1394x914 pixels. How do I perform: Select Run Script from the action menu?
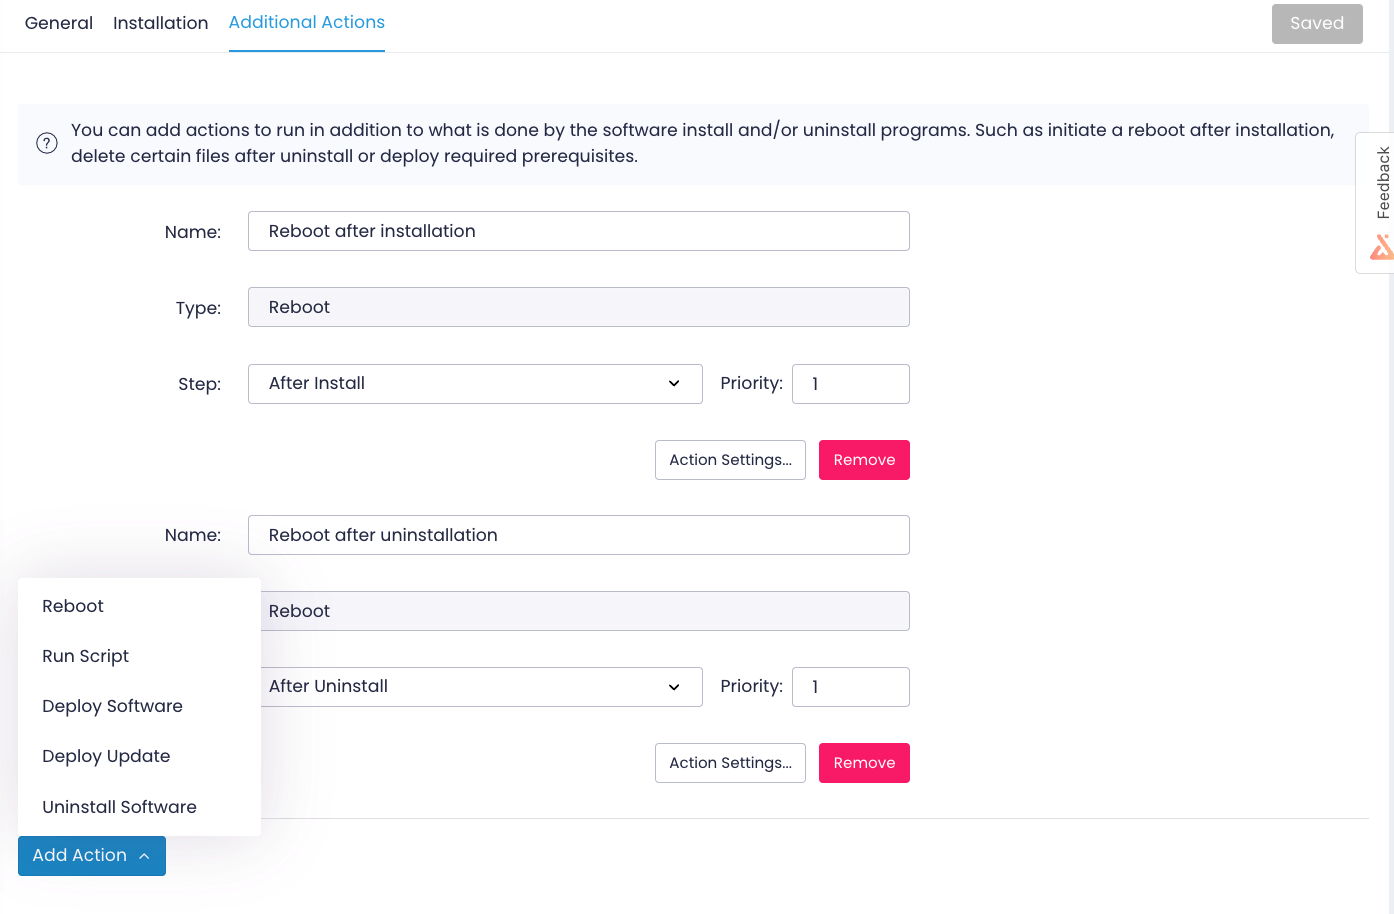85,656
